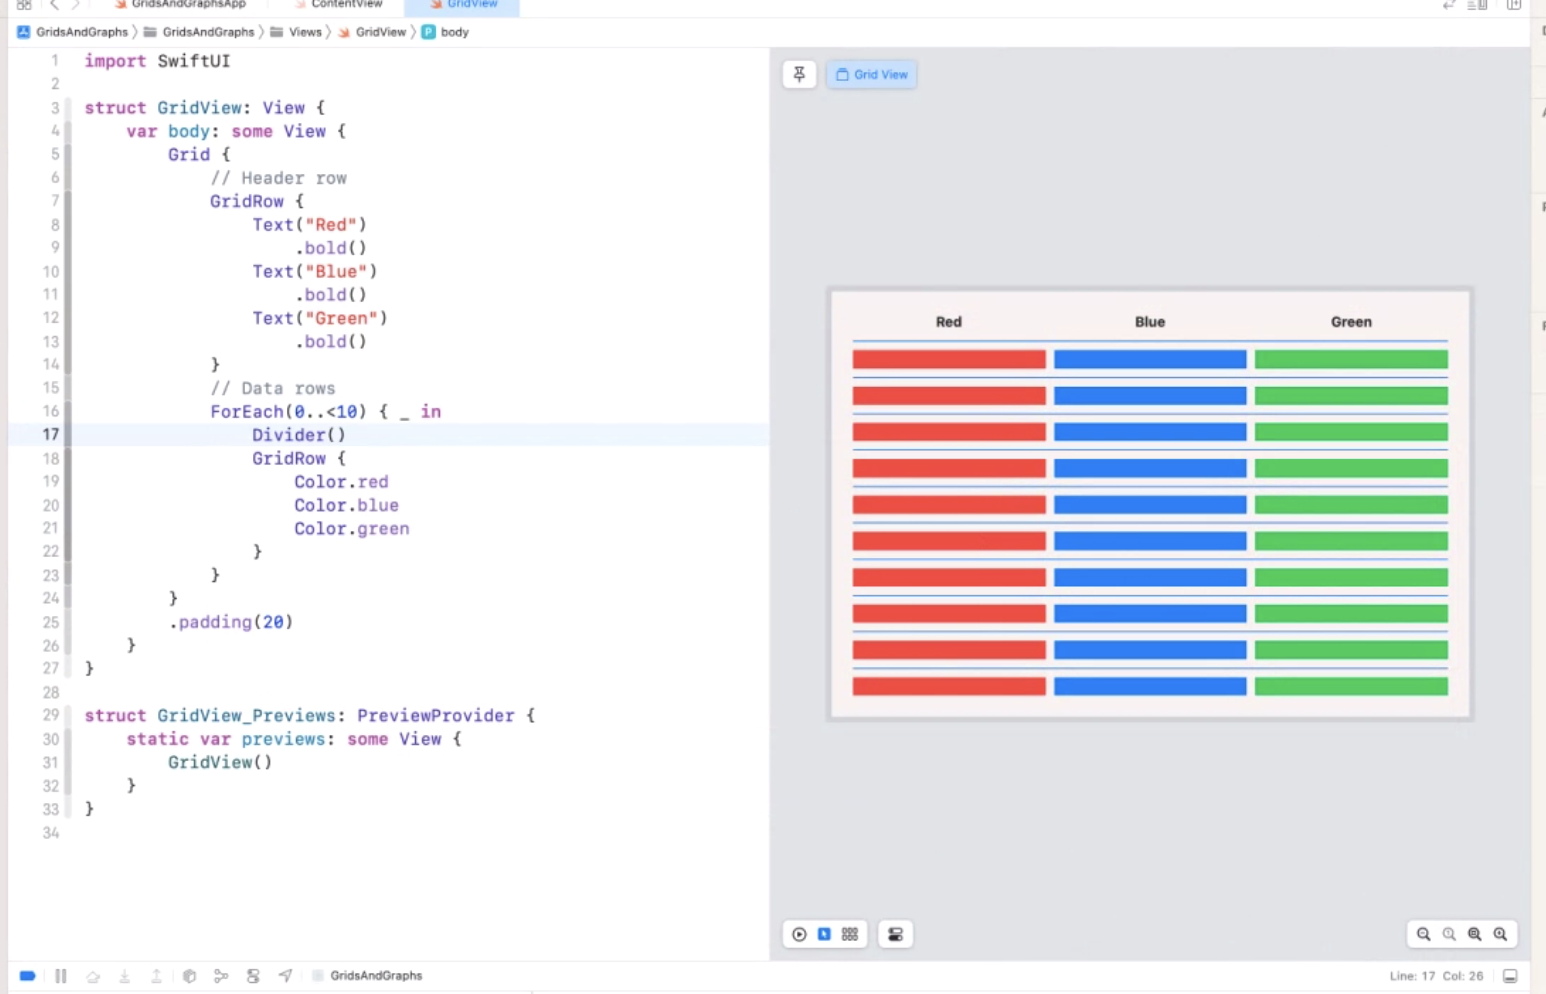This screenshot has width=1546, height=994.
Task: Open body symbol breadcrumb
Action: click(445, 32)
